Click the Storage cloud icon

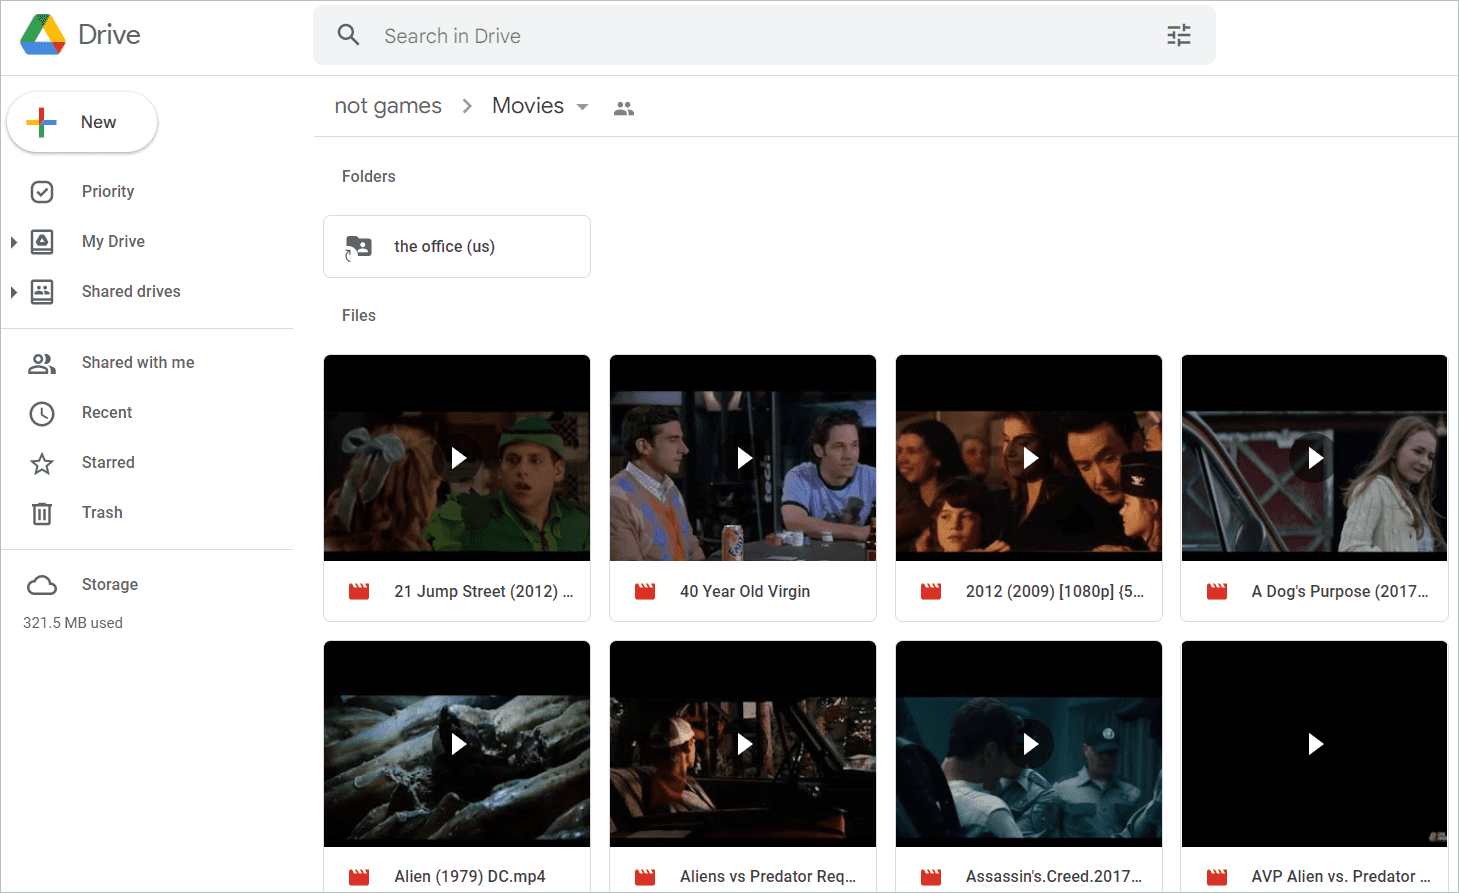pyautogui.click(x=42, y=585)
